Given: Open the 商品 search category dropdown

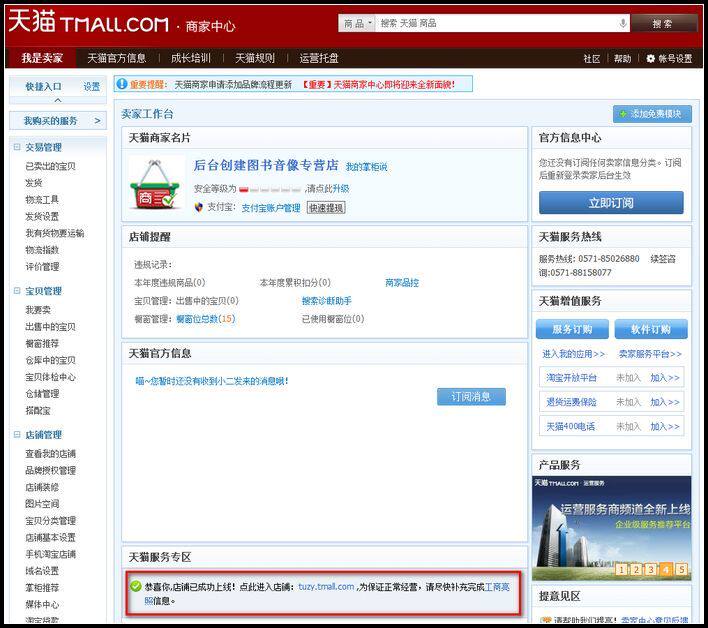Looking at the screenshot, I should point(357,23).
